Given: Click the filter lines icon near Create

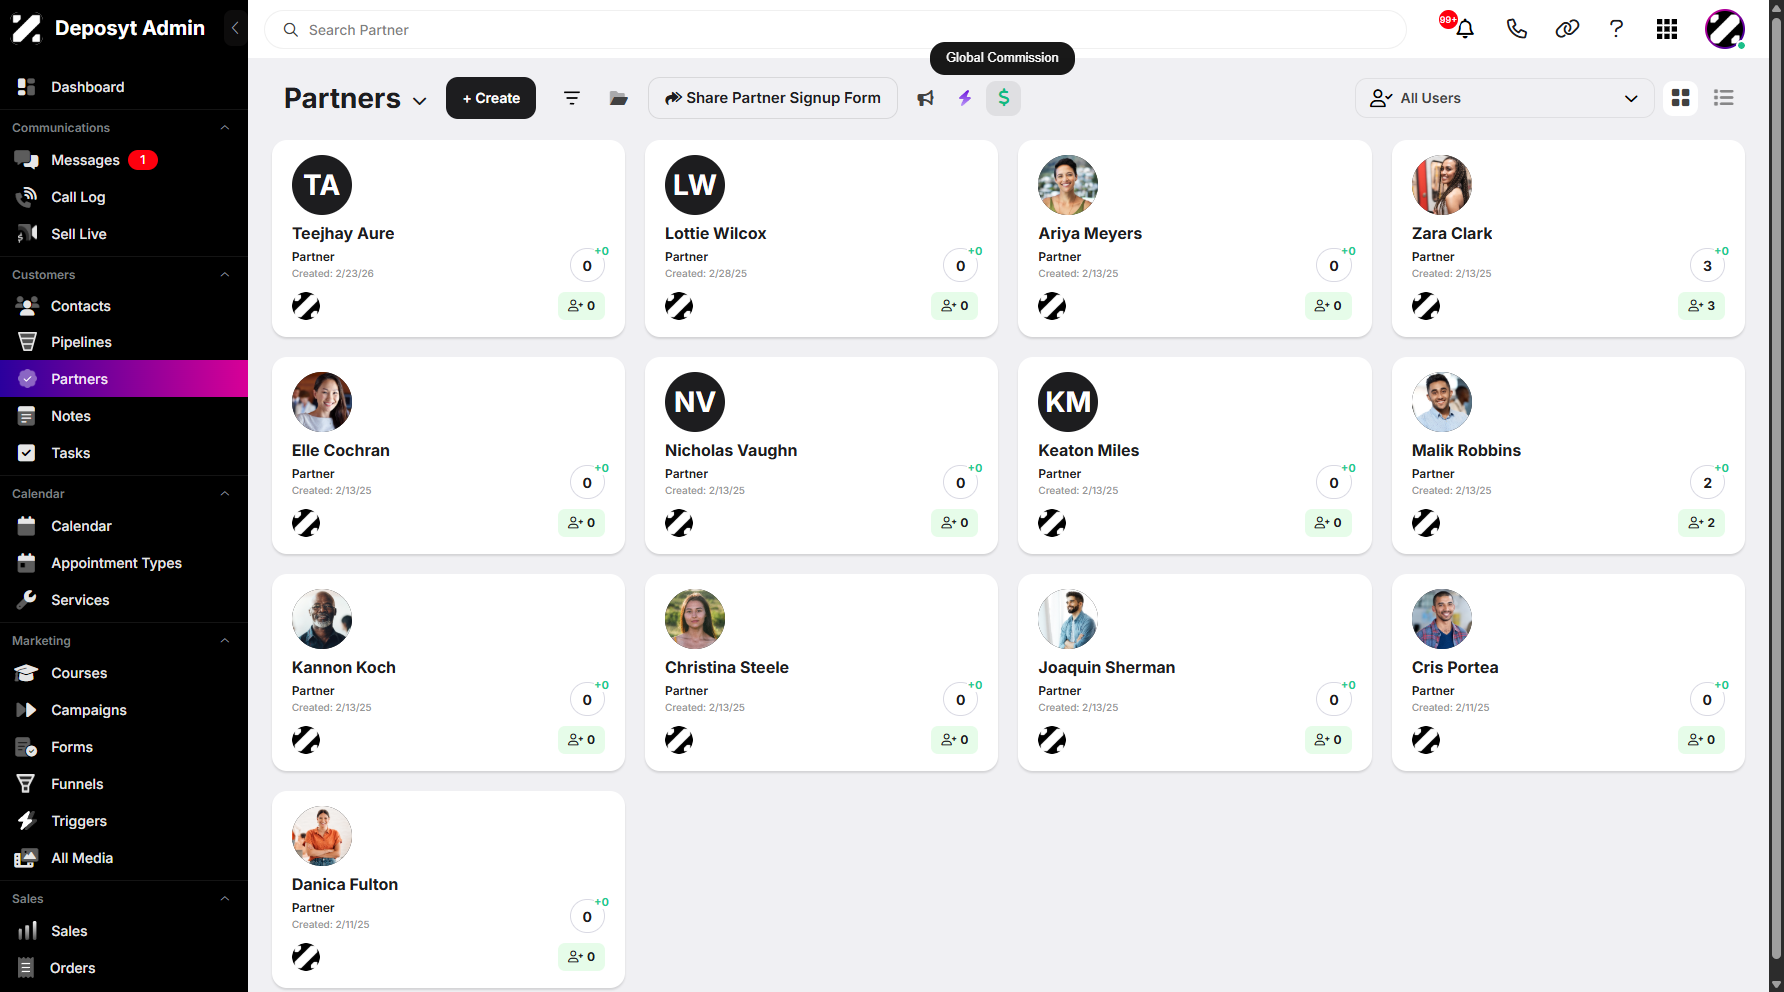Looking at the screenshot, I should 571,98.
